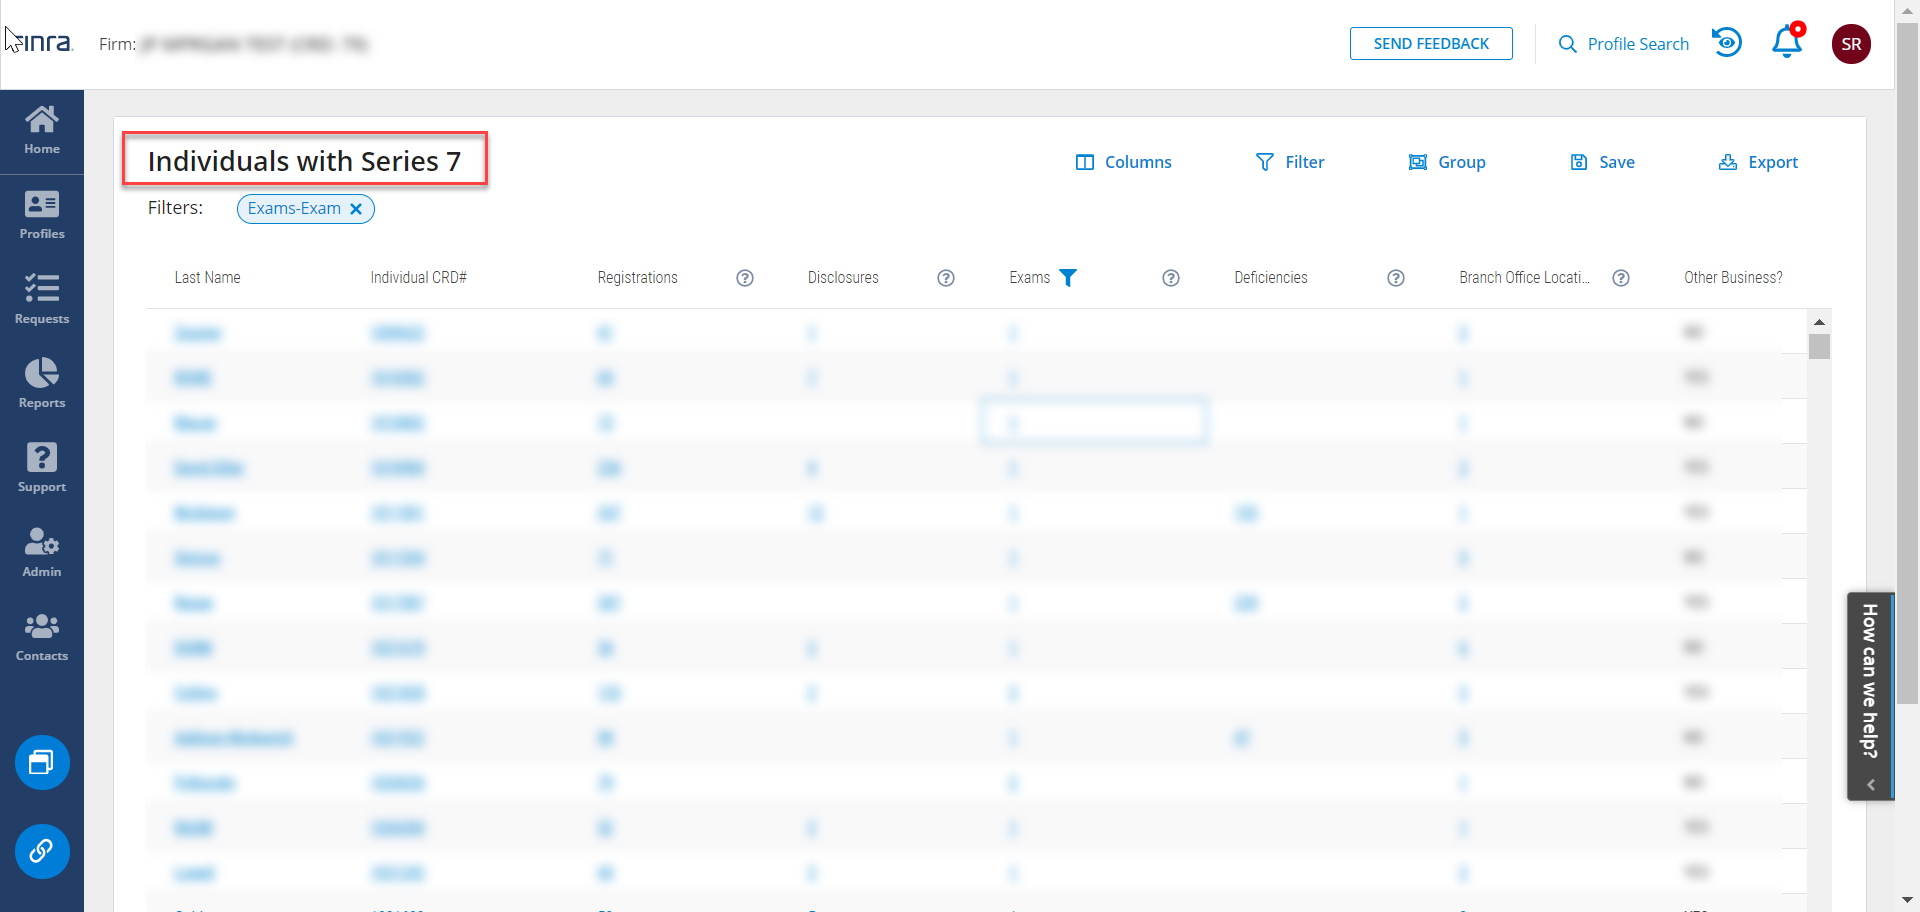The image size is (1920, 912).
Task: Open the blue windows stack button
Action: tap(42, 763)
